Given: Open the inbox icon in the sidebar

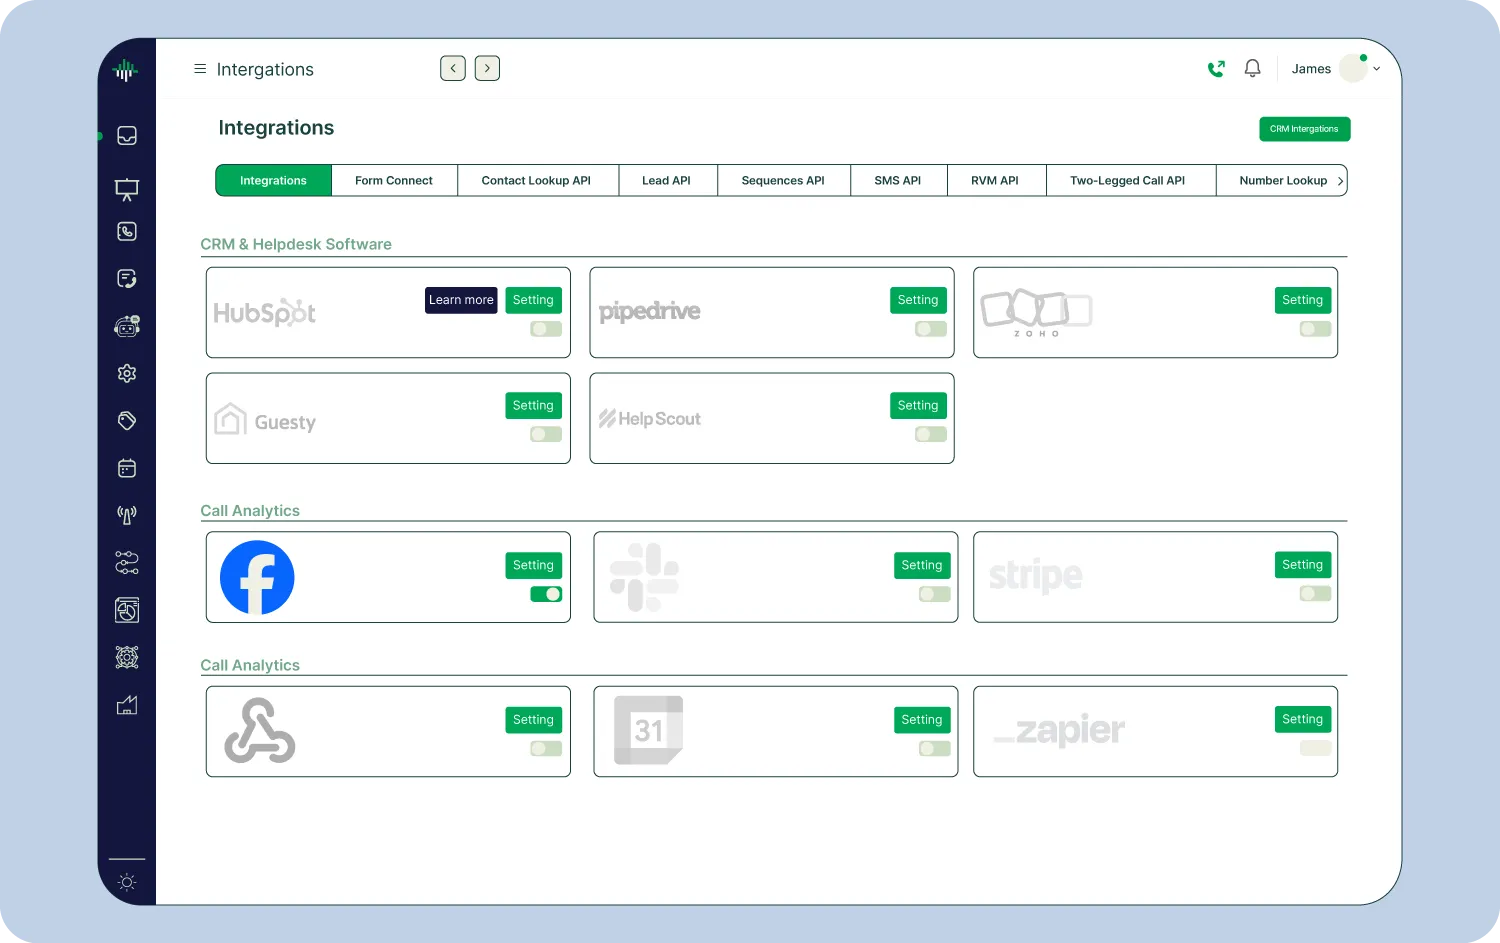Looking at the screenshot, I should click(127, 136).
